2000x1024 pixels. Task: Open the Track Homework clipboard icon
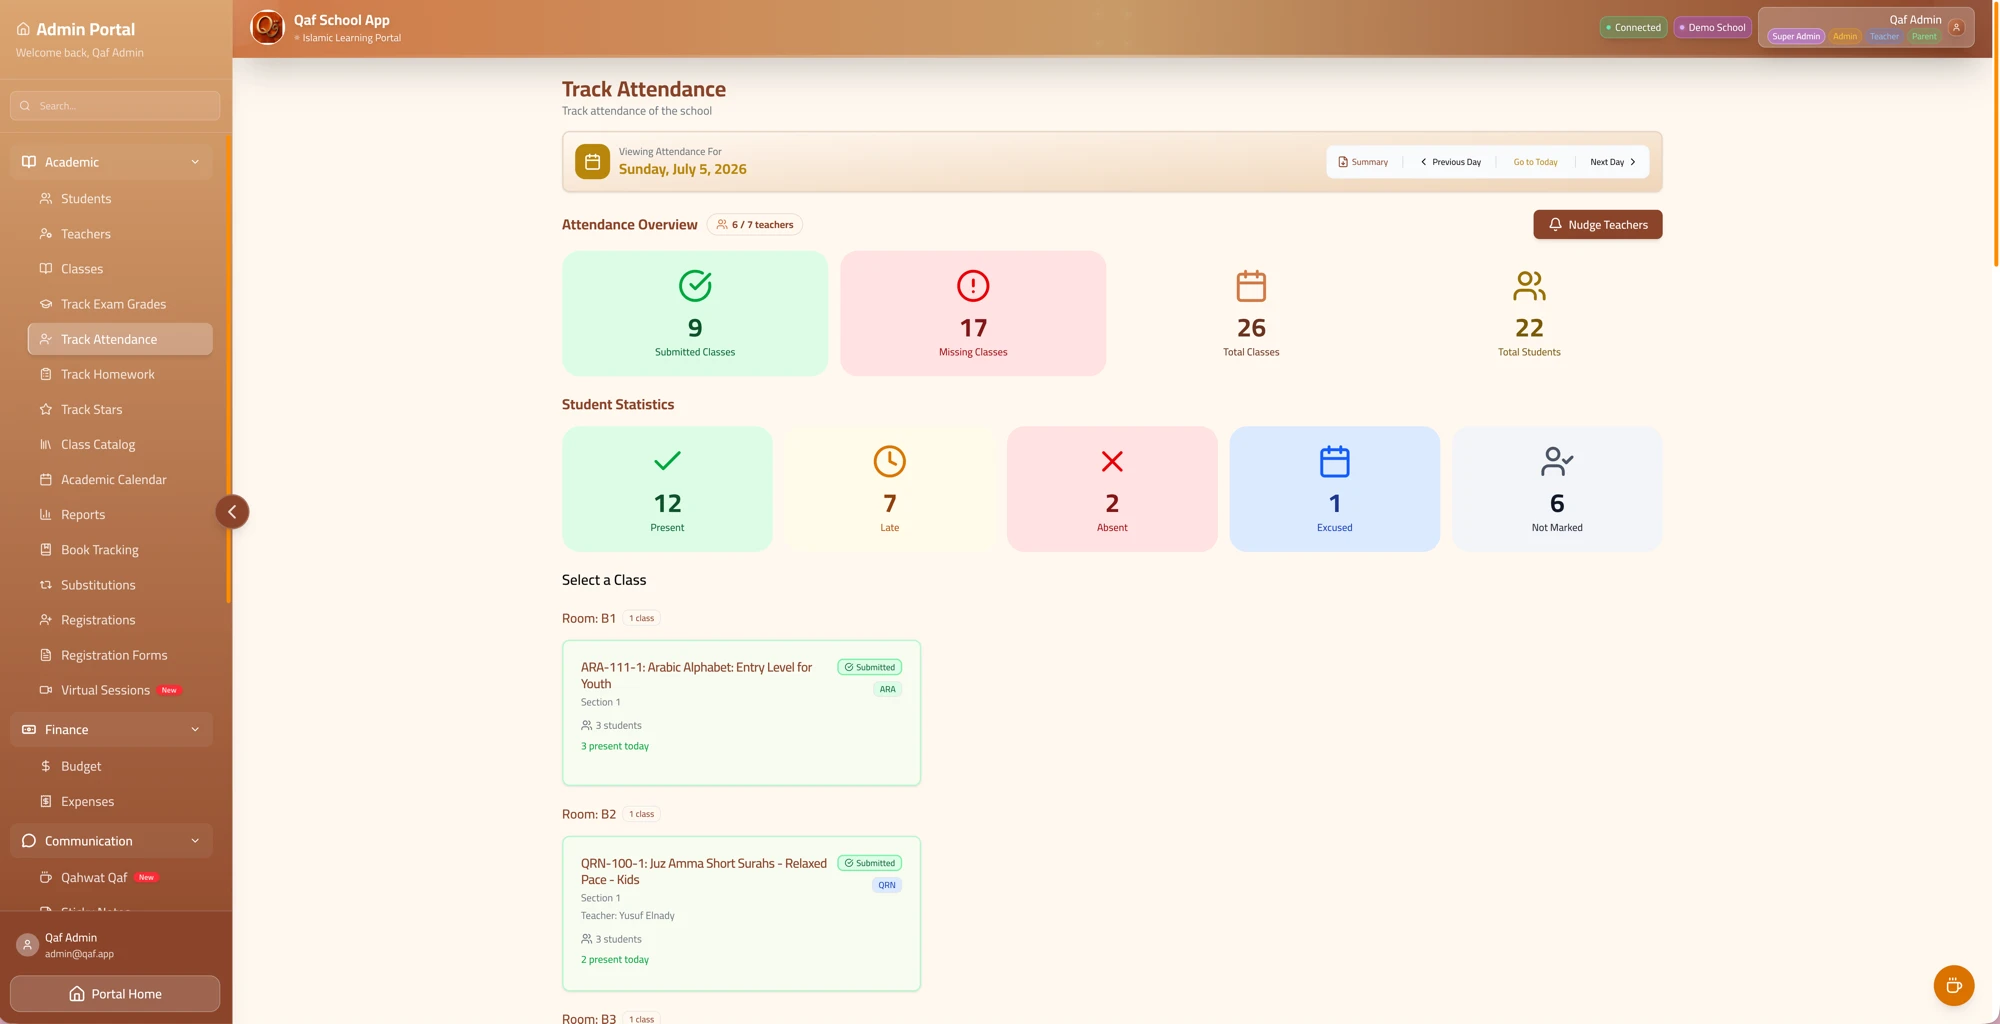[x=45, y=374]
